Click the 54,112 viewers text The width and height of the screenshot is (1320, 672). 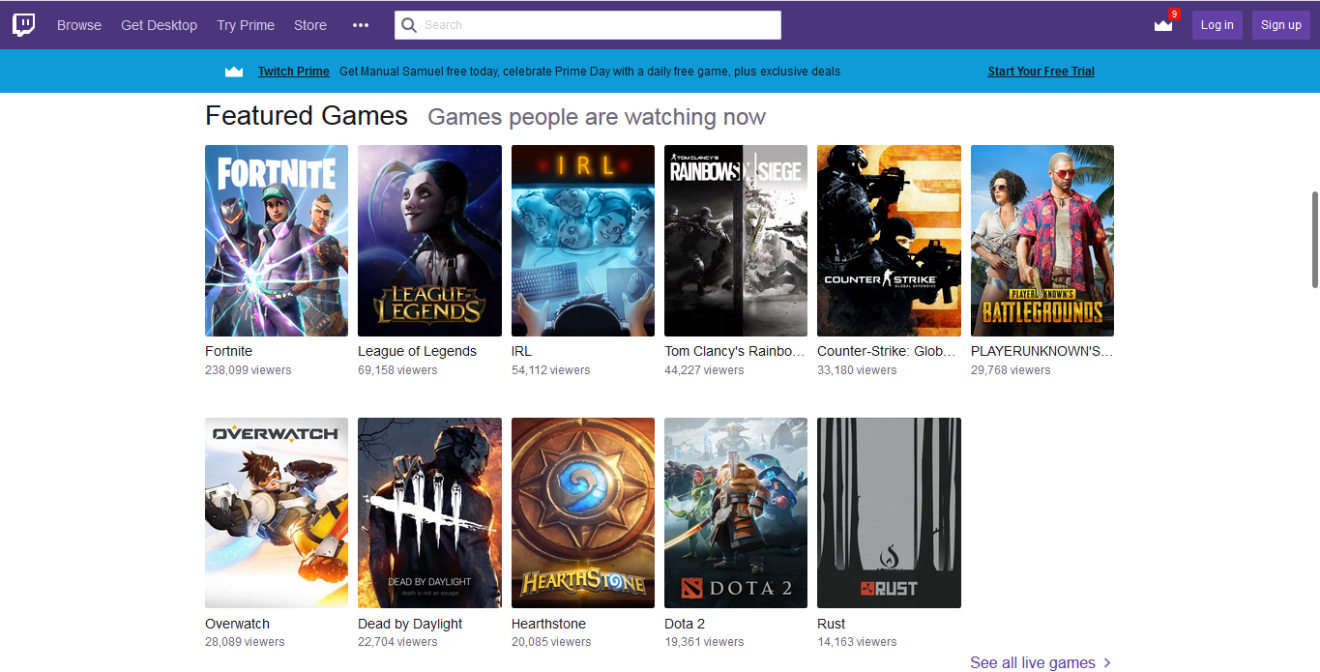click(x=551, y=370)
